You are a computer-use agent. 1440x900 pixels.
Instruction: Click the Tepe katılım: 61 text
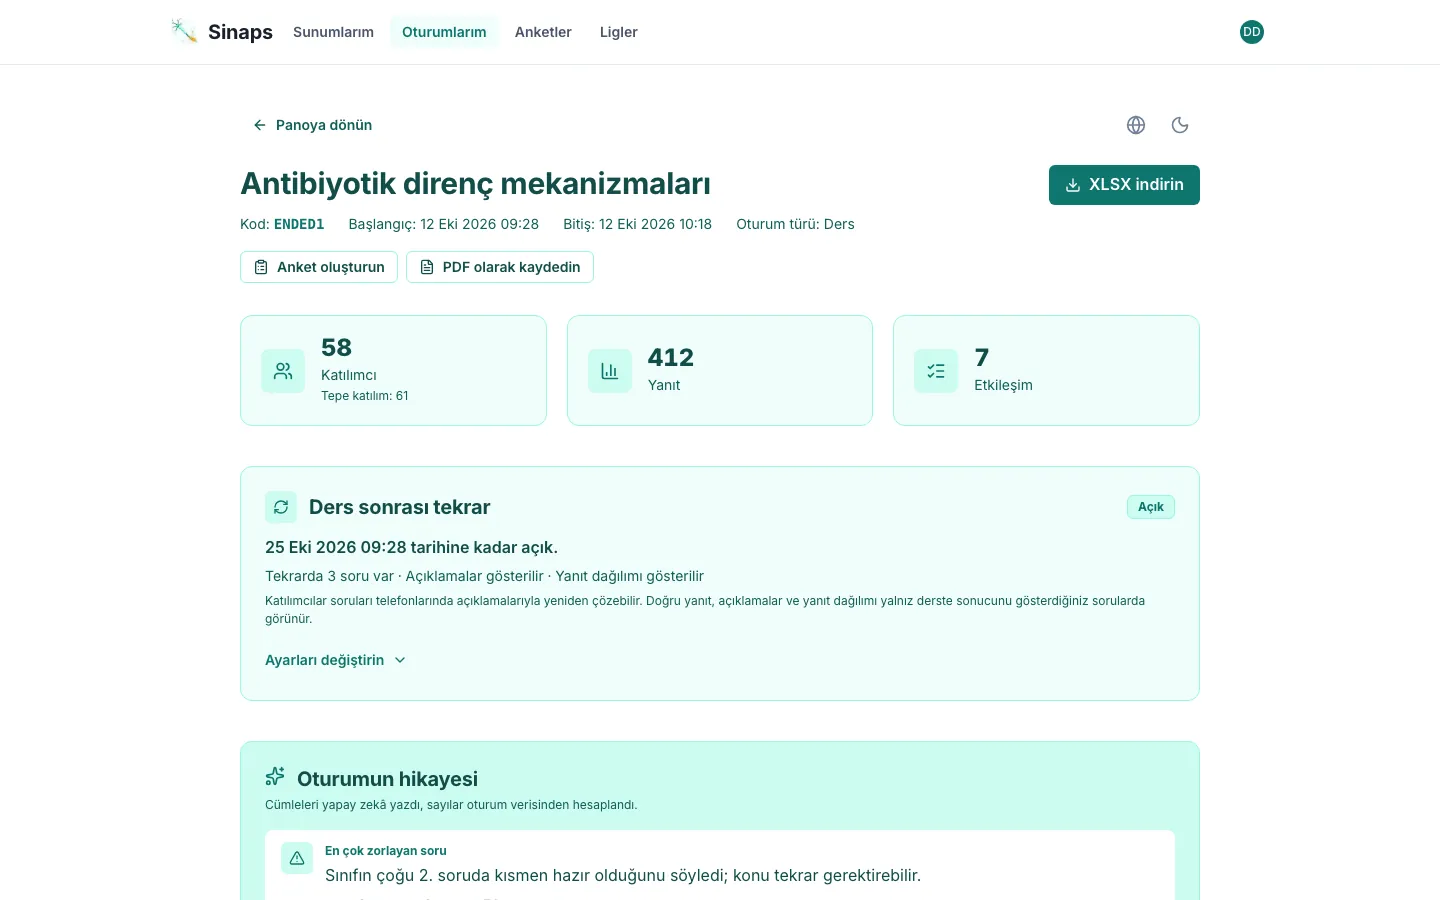tap(365, 396)
